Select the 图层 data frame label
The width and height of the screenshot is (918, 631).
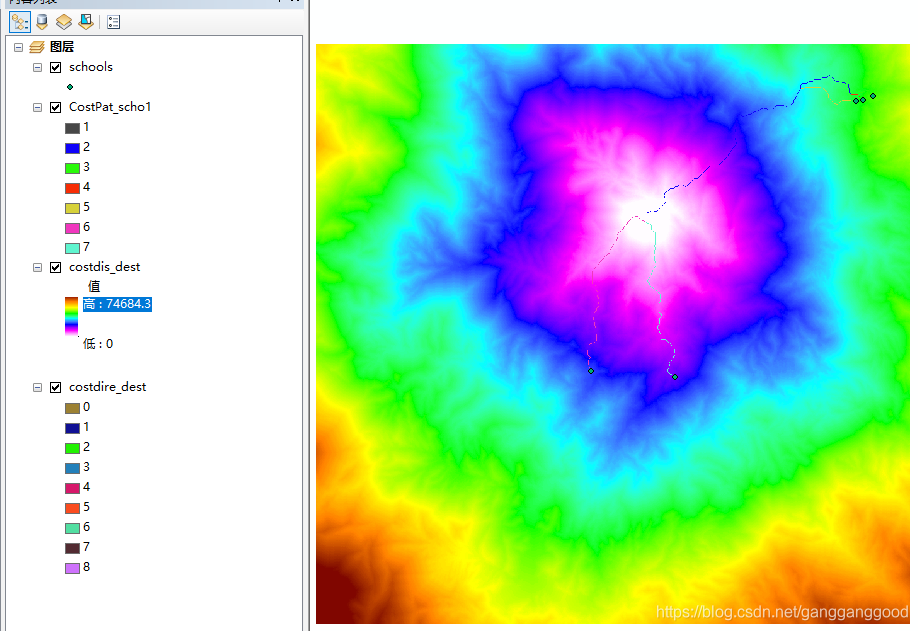pos(61,47)
